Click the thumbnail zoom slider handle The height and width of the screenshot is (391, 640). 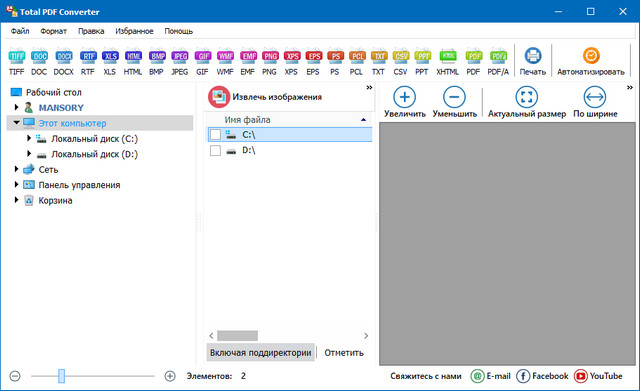pos(61,376)
